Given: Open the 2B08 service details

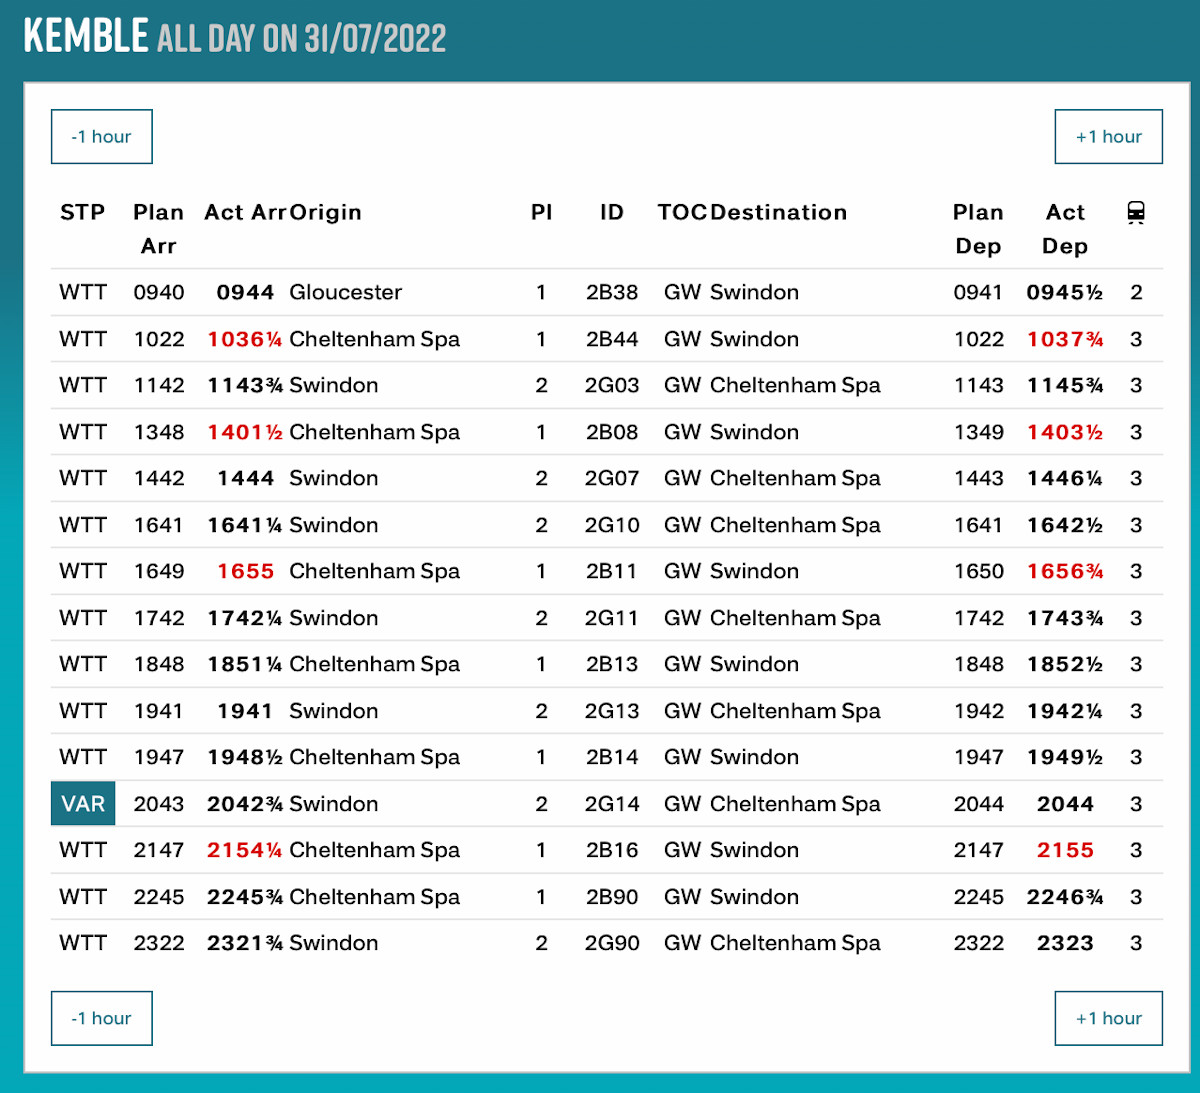Looking at the screenshot, I should 611,433.
